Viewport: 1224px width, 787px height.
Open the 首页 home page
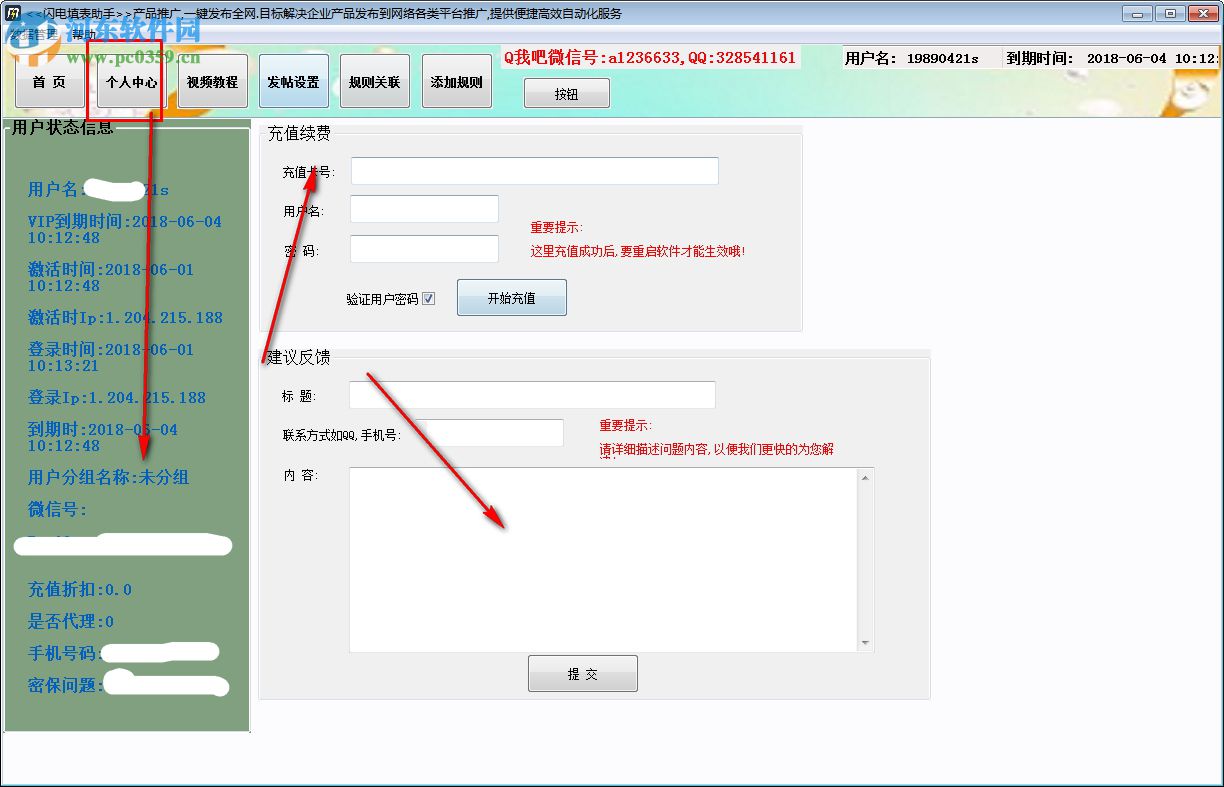click(x=50, y=84)
